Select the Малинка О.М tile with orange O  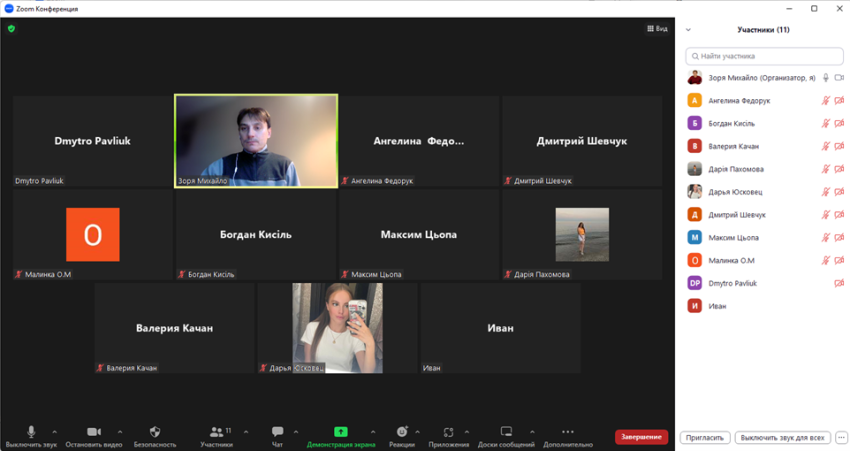tap(93, 234)
